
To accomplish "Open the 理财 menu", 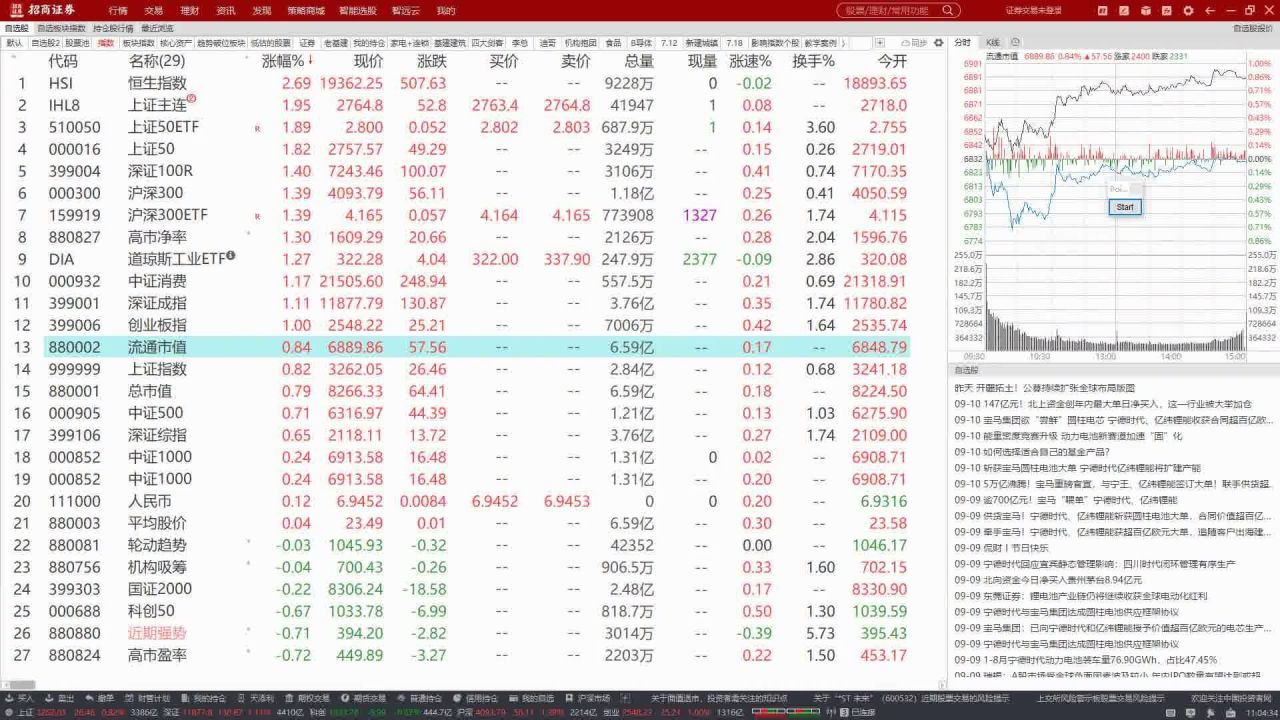I will click(x=190, y=10).
